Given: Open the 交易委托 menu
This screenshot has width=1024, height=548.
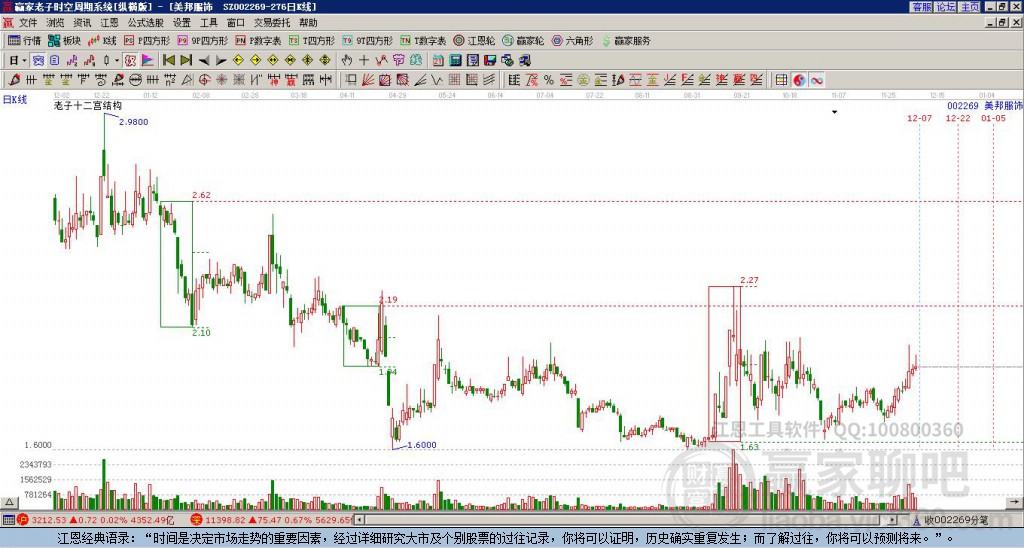Looking at the screenshot, I should click(271, 23).
